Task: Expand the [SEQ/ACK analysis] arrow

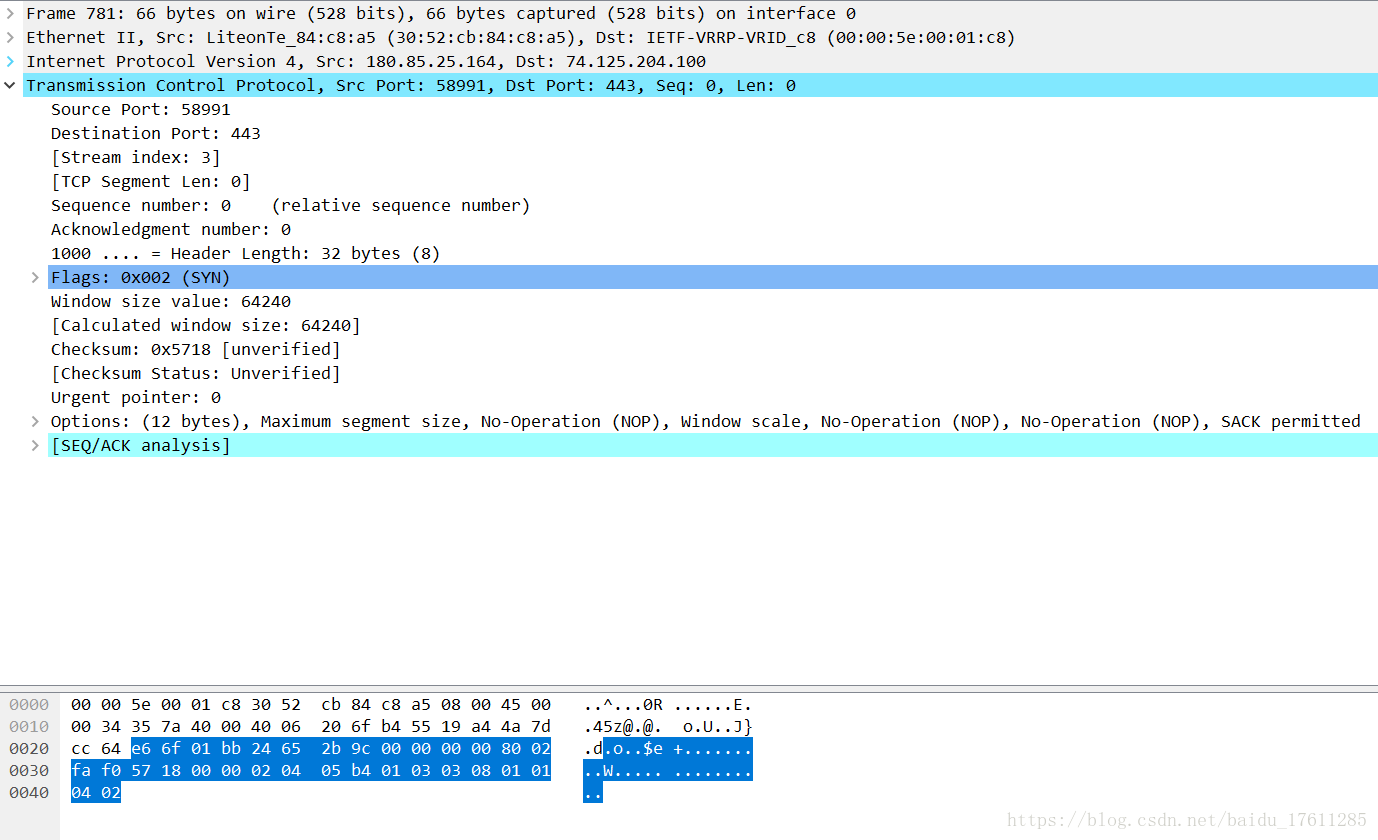Action: [x=36, y=446]
